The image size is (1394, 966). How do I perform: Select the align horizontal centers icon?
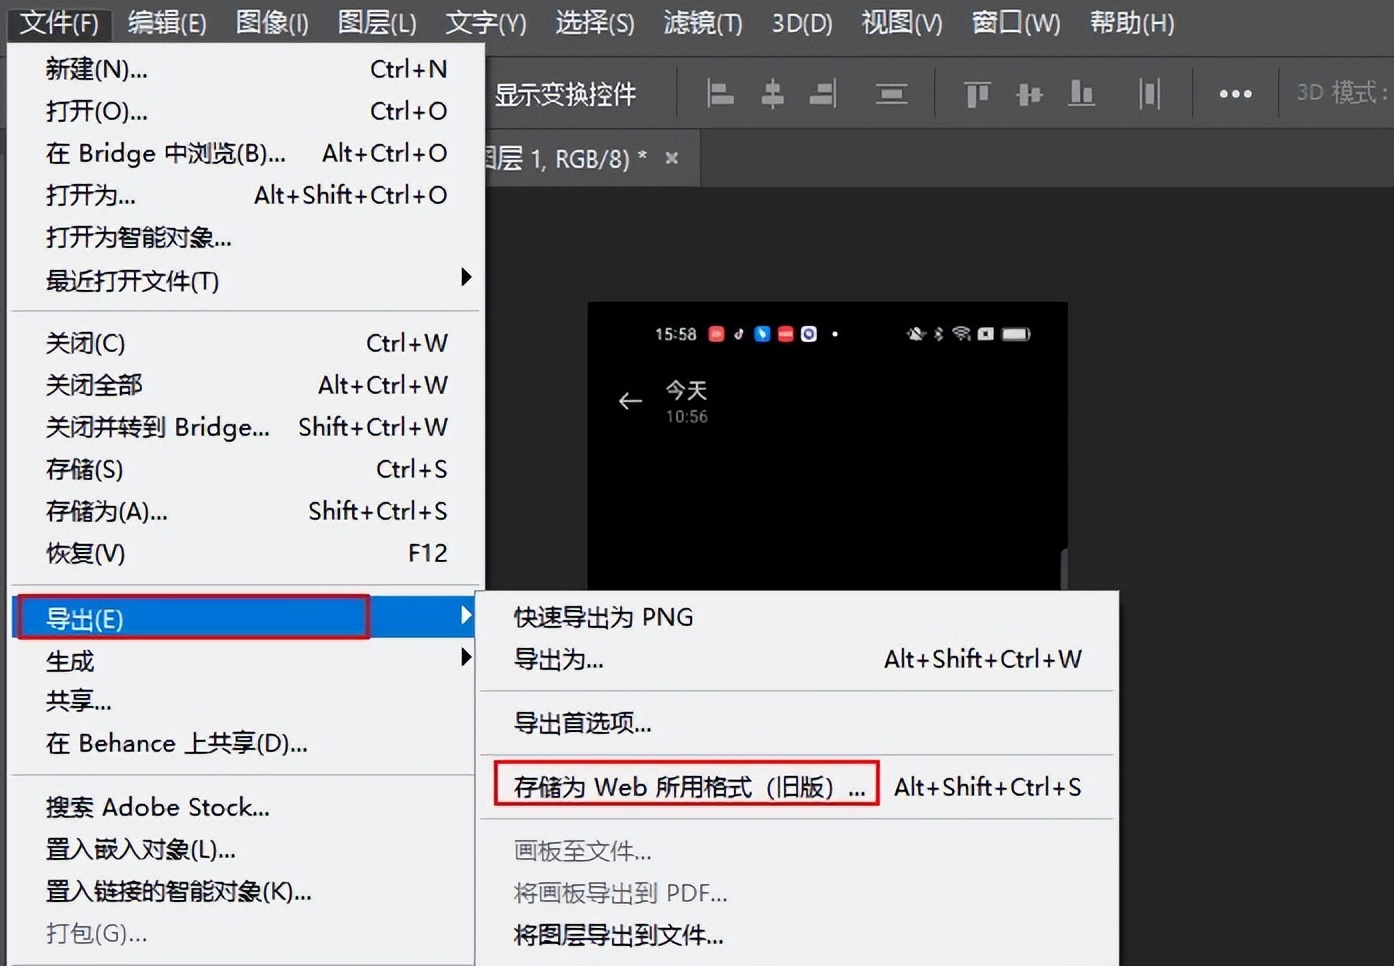(x=773, y=93)
